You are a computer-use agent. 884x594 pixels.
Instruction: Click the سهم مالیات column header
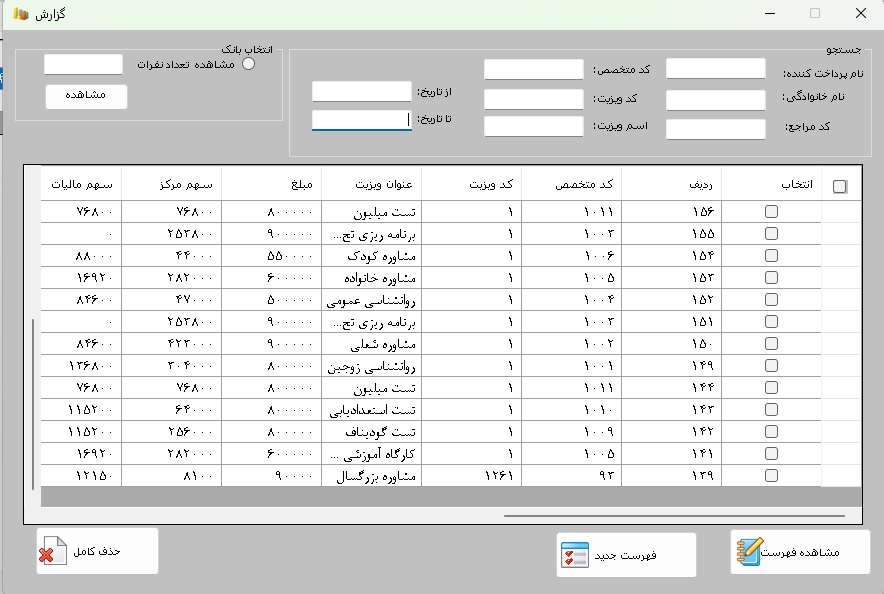[x=81, y=185]
